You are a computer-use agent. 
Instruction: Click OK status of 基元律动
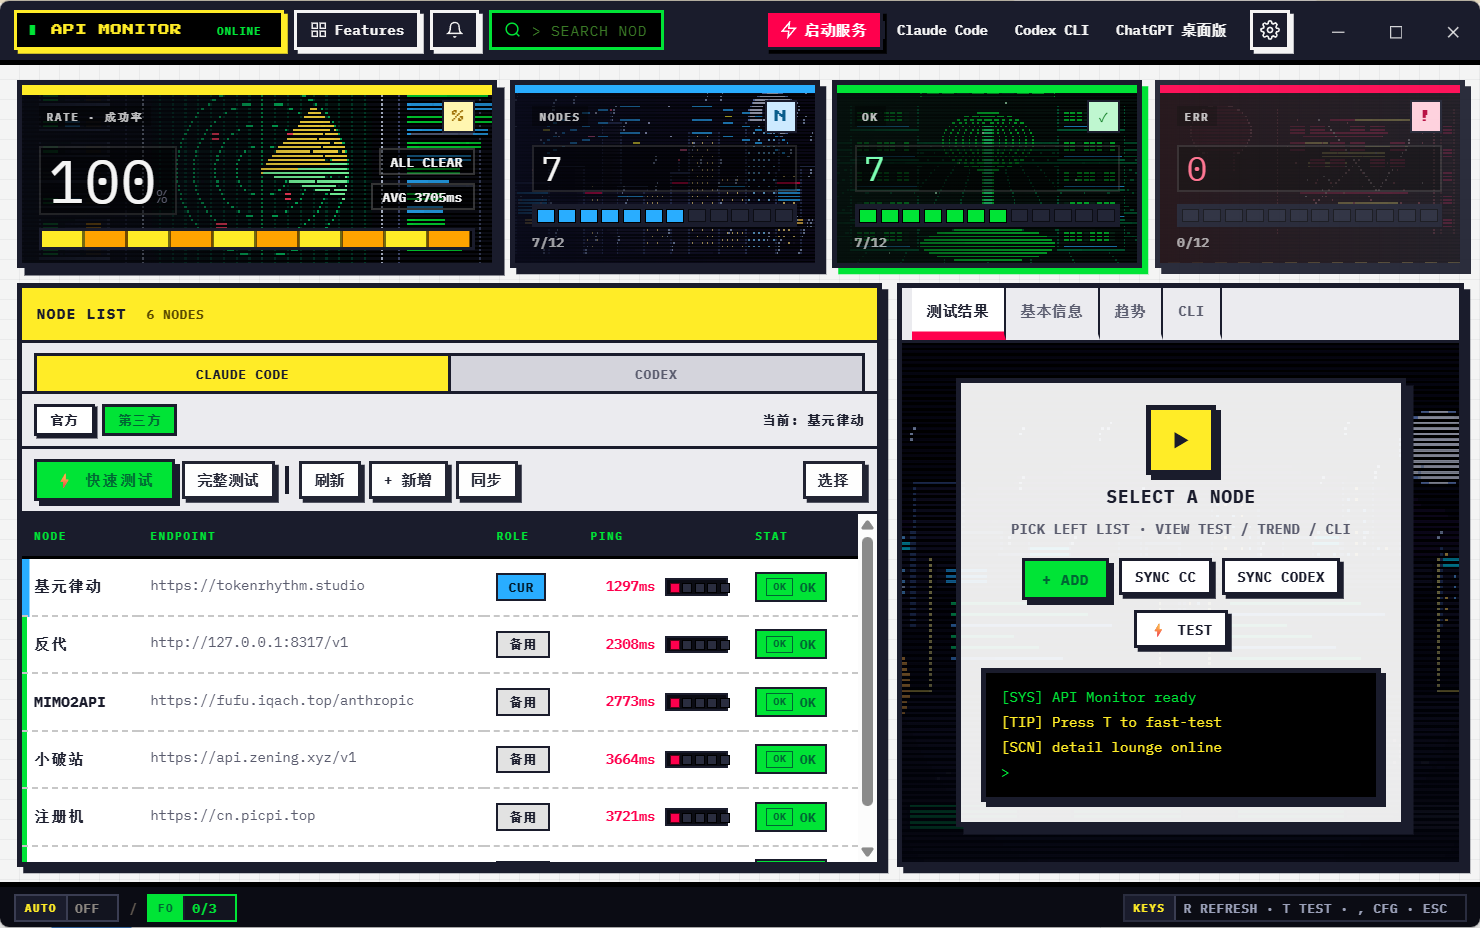coord(791,587)
